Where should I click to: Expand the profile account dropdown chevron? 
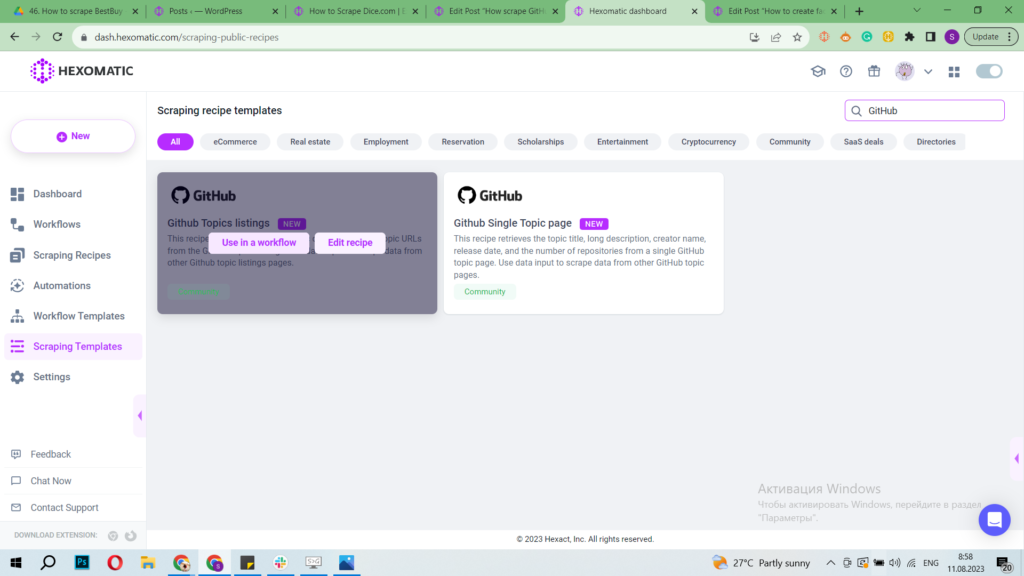pyautogui.click(x=928, y=71)
